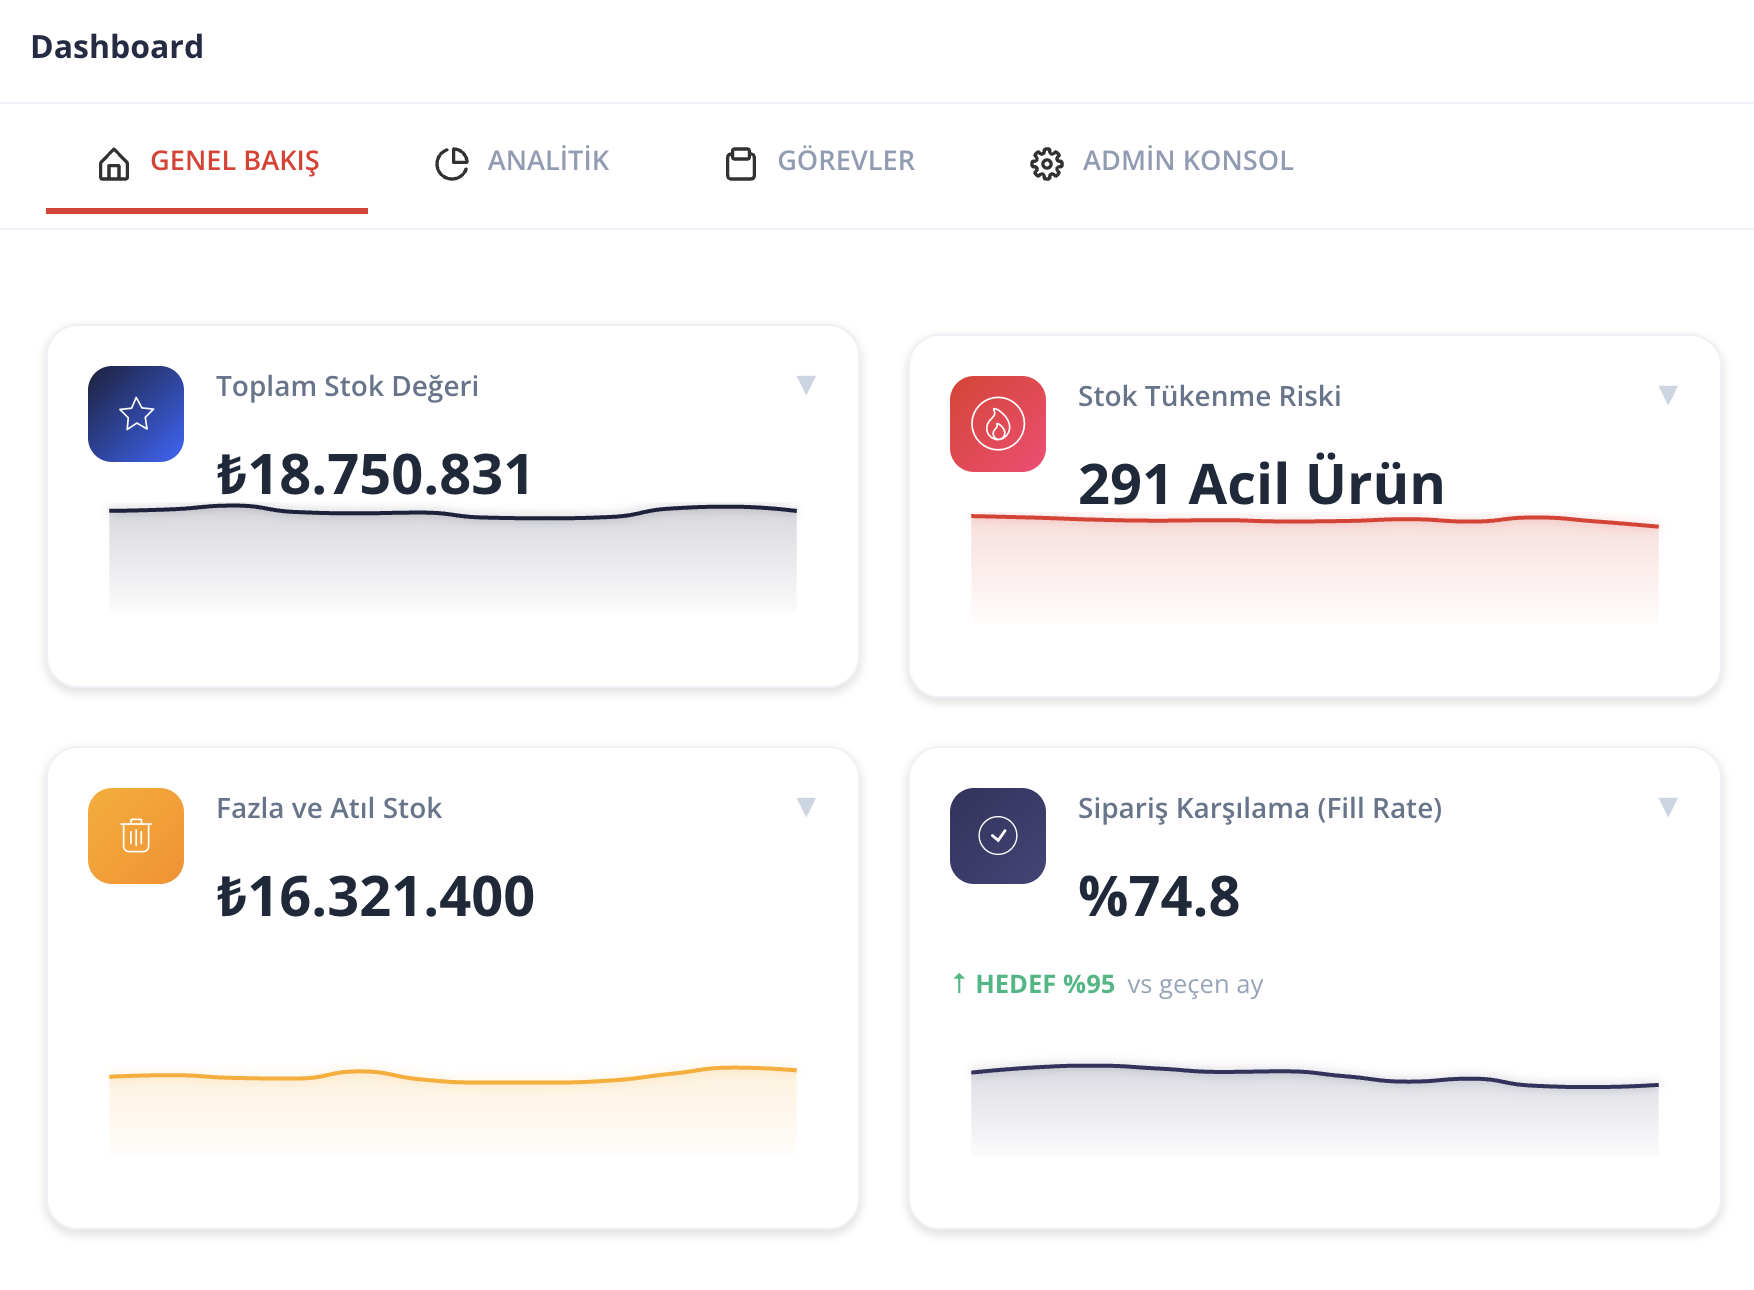Expand the Stok Tükenme Riski dropdown arrow

pos(1667,395)
